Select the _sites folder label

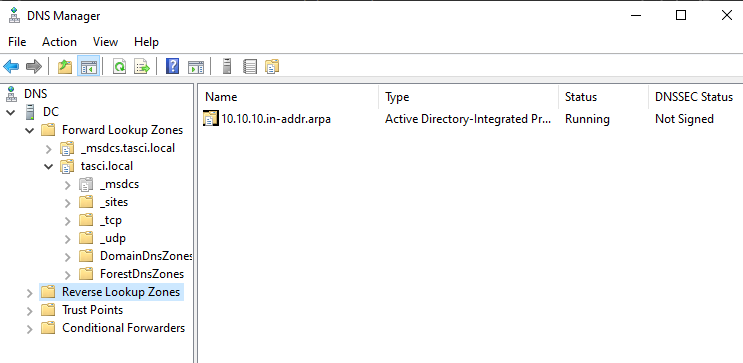pyautogui.click(x=114, y=202)
